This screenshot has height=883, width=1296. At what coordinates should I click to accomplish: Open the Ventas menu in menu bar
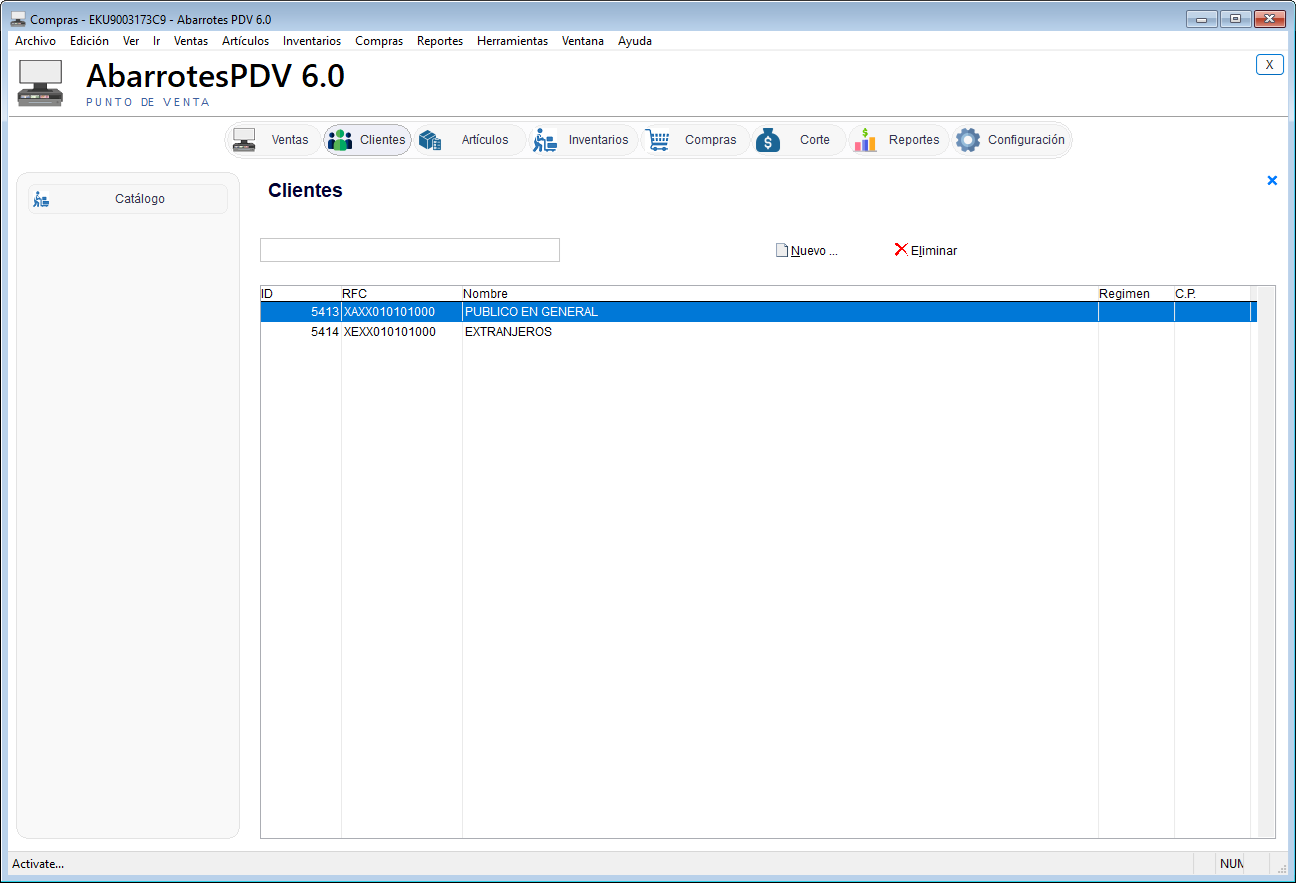click(191, 41)
